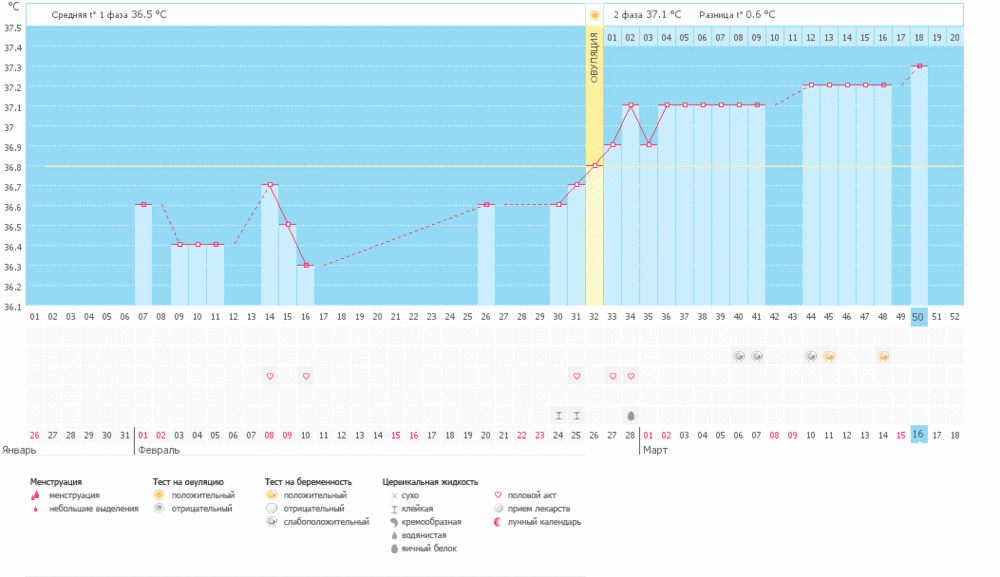Click the weak-positive pregnancy test icon on March 10
Viewport: 1000px width, 577px height.
[x=811, y=356]
